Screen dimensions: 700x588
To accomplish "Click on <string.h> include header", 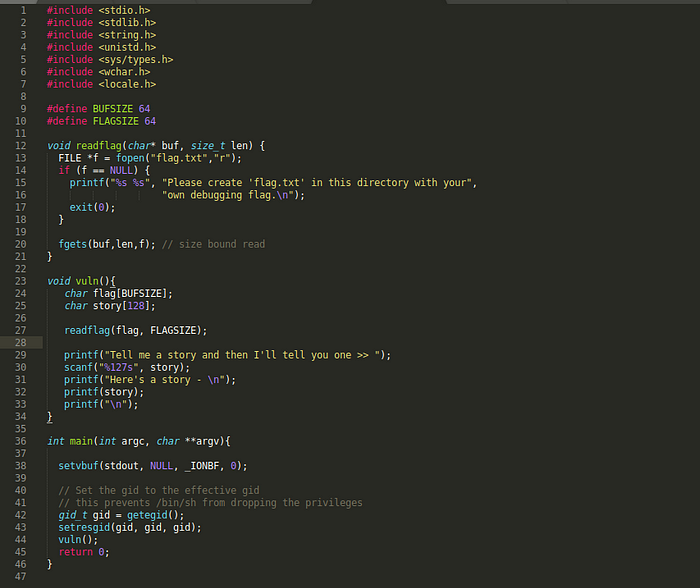I will [127, 35].
